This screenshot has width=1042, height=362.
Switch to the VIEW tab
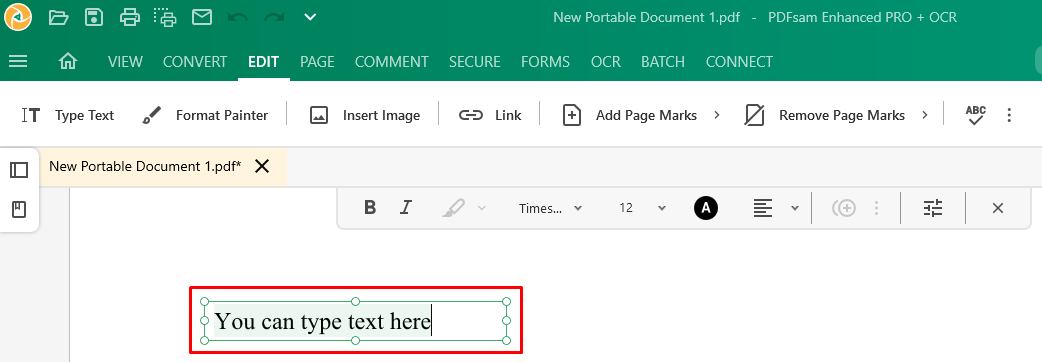pyautogui.click(x=125, y=62)
